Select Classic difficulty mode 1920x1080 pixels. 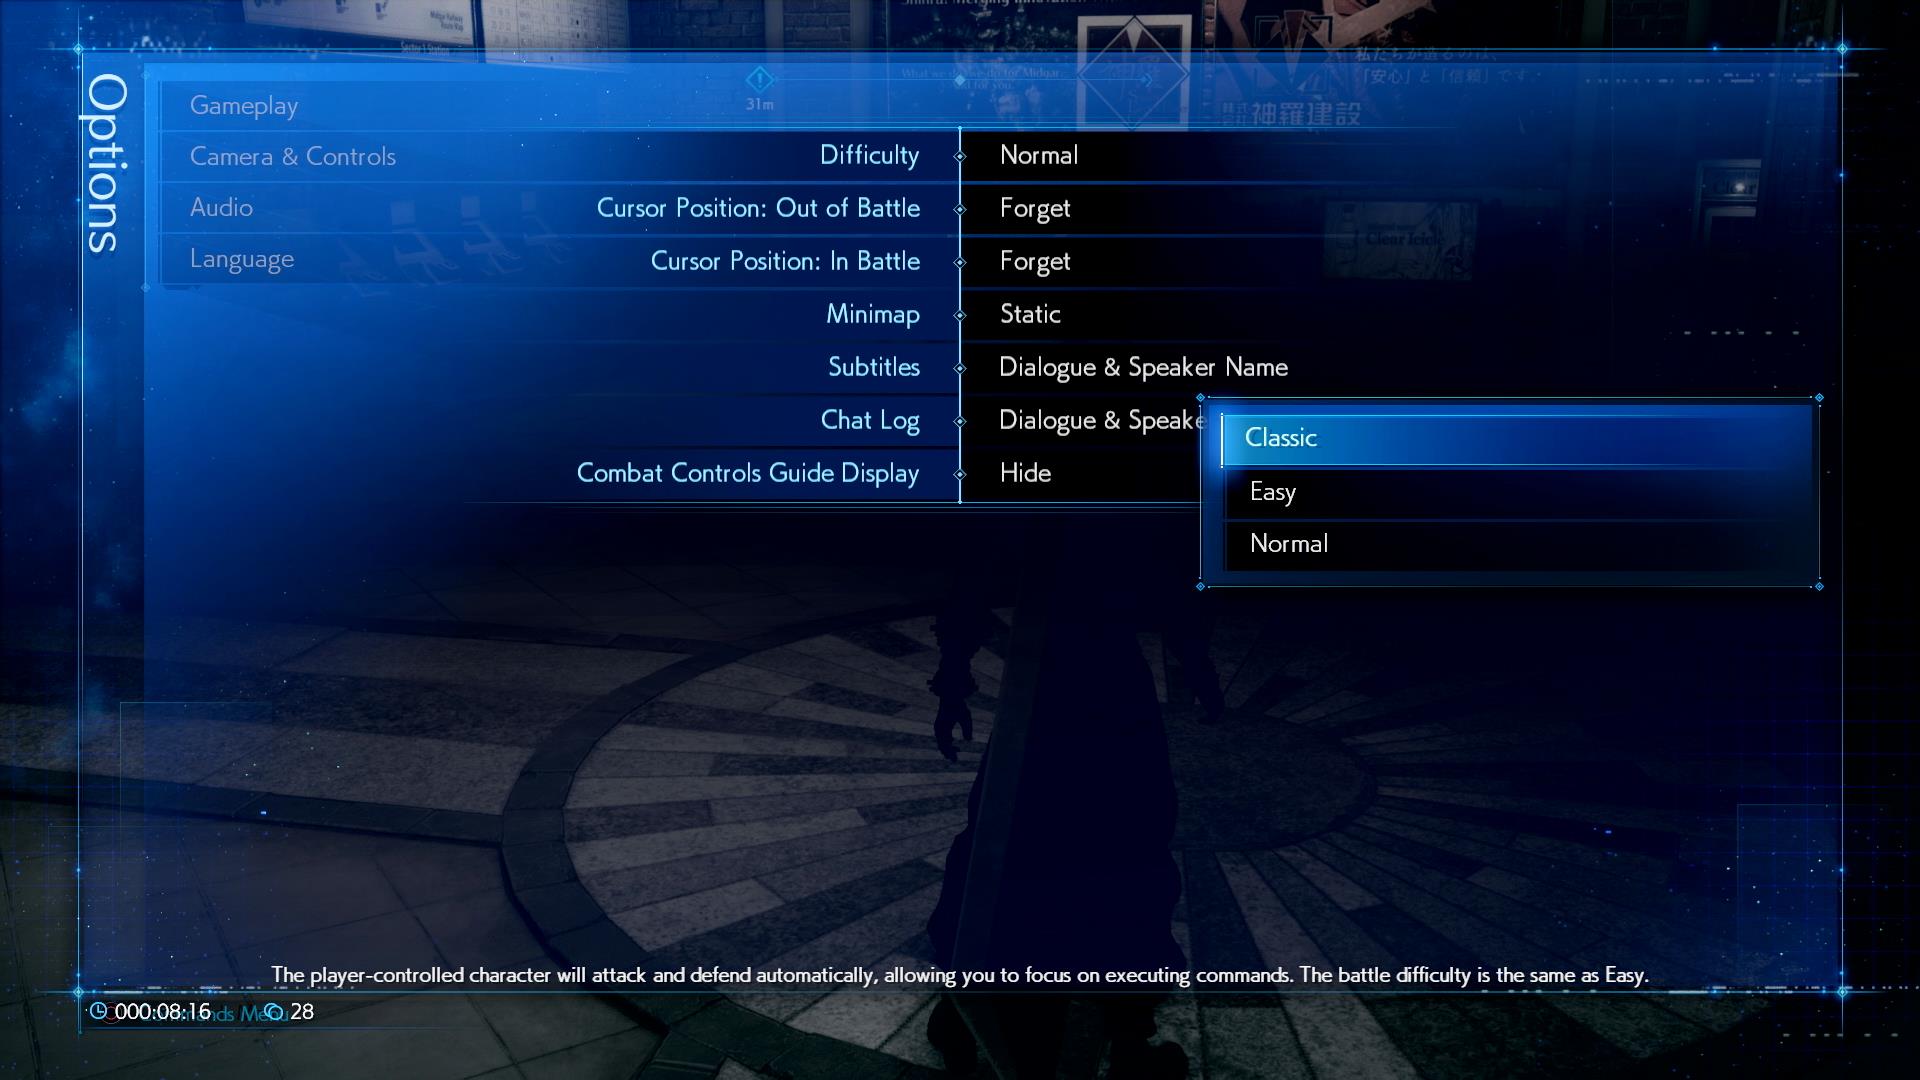(1514, 436)
